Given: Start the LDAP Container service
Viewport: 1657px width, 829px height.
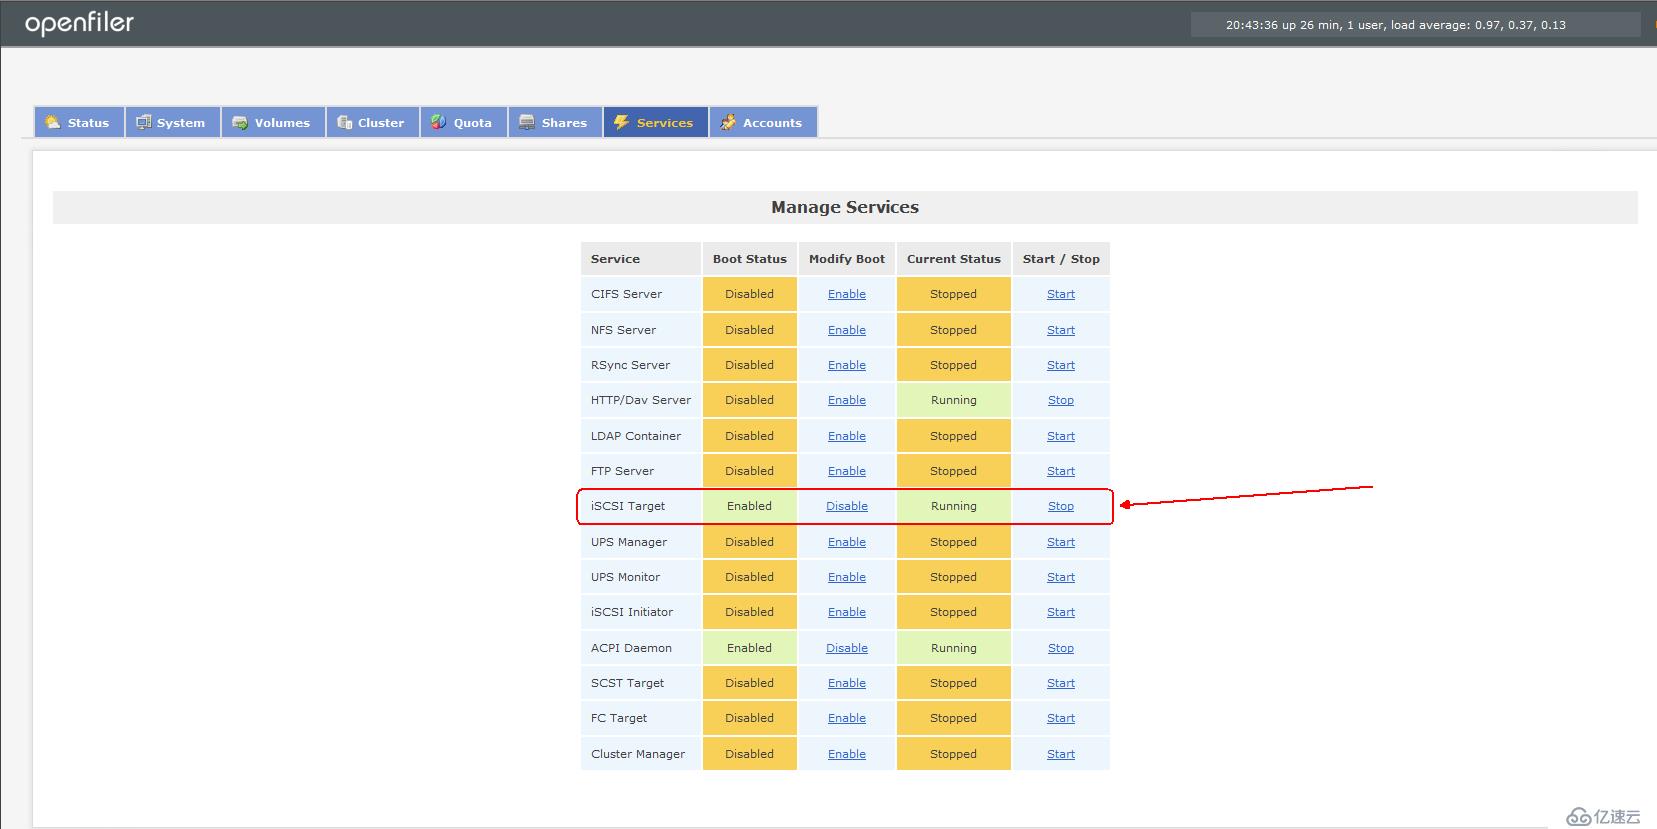Looking at the screenshot, I should [x=1061, y=436].
